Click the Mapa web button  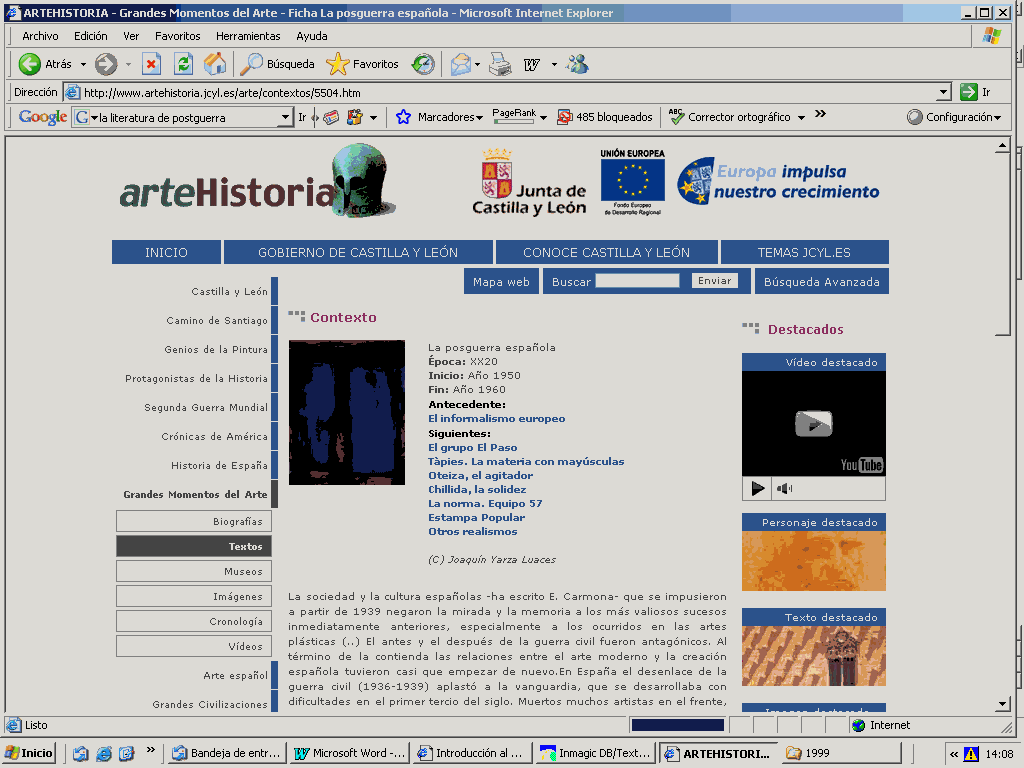click(501, 281)
